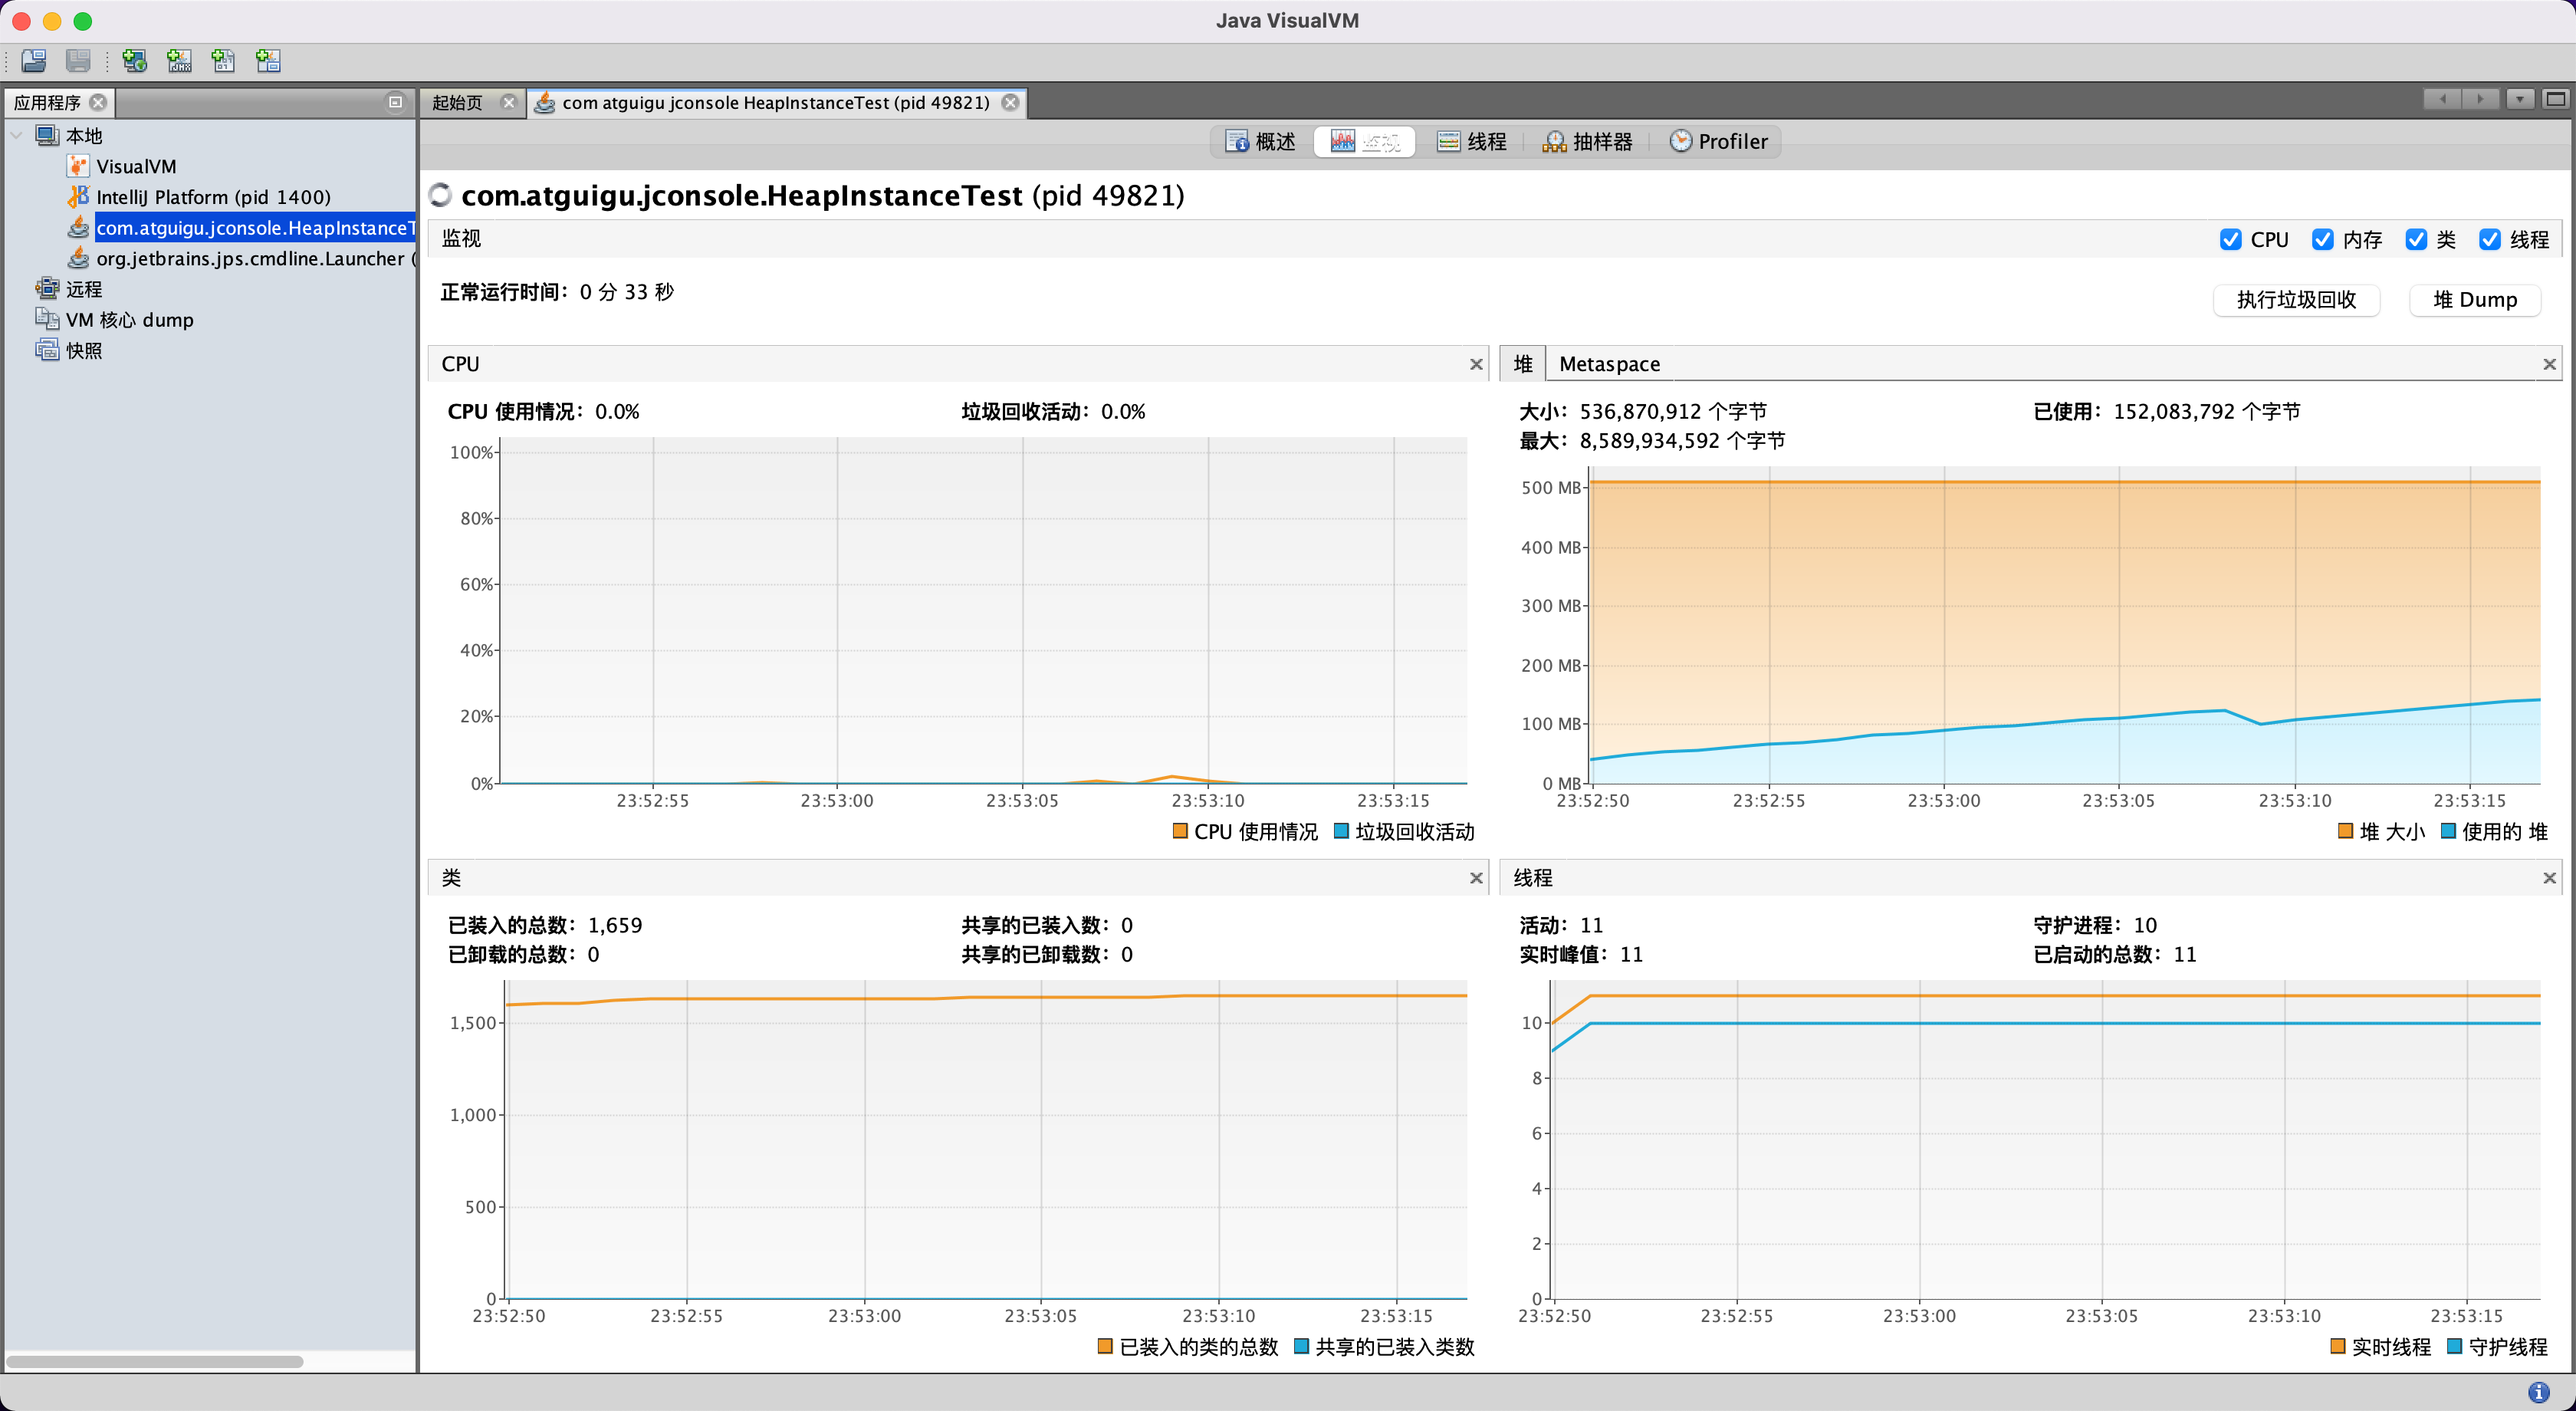Open the 线程 threads tab
2576x1411 pixels.
1472,142
